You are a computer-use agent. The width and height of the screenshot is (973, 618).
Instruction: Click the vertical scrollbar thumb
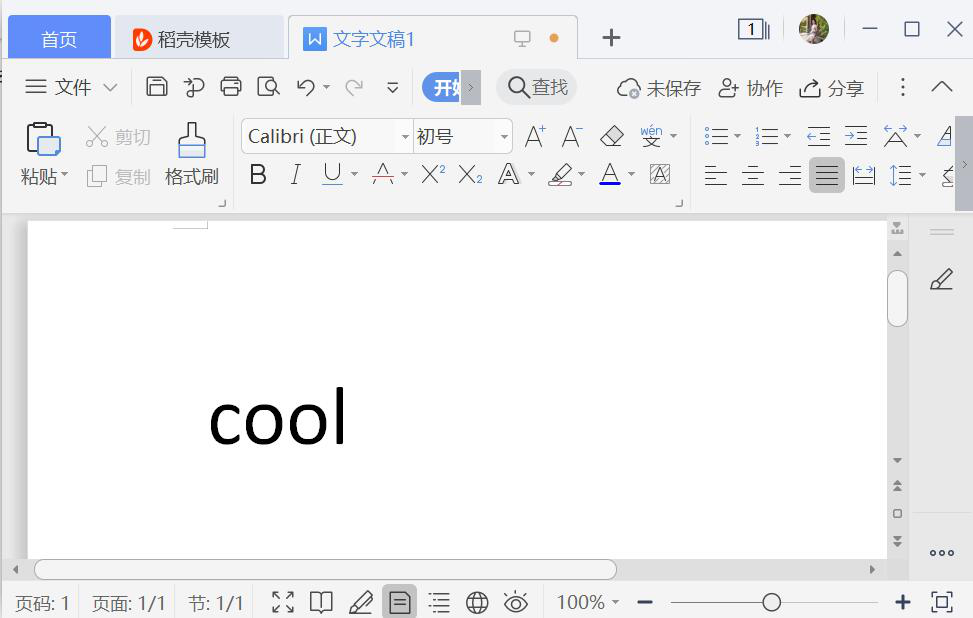pos(897,298)
